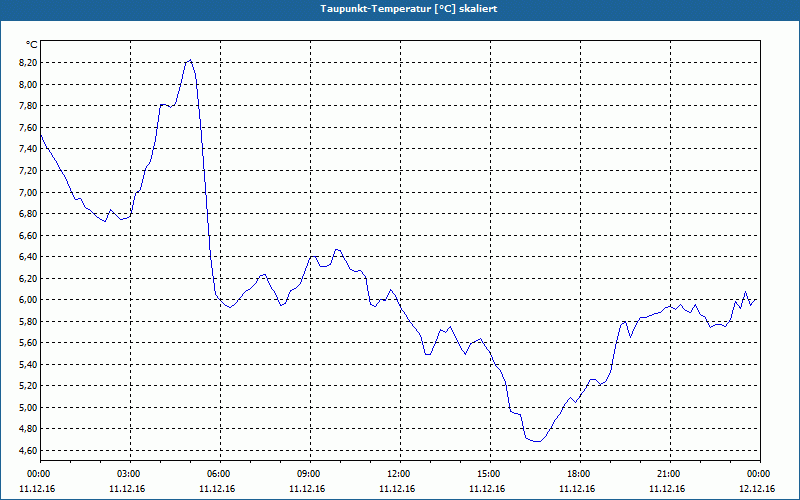
Task: Click the 11.12.16 date beneath 12:00
Action: pyautogui.click(x=397, y=489)
